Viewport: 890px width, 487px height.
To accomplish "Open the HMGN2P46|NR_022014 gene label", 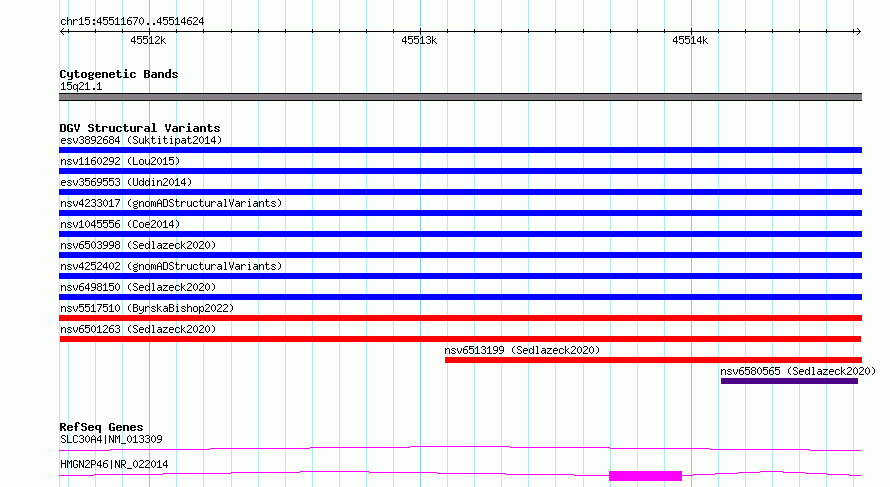I will (114, 464).
